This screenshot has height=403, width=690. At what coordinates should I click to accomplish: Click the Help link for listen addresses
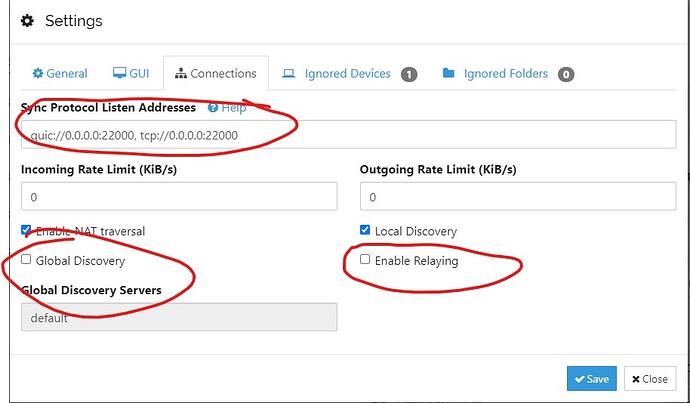(227, 108)
